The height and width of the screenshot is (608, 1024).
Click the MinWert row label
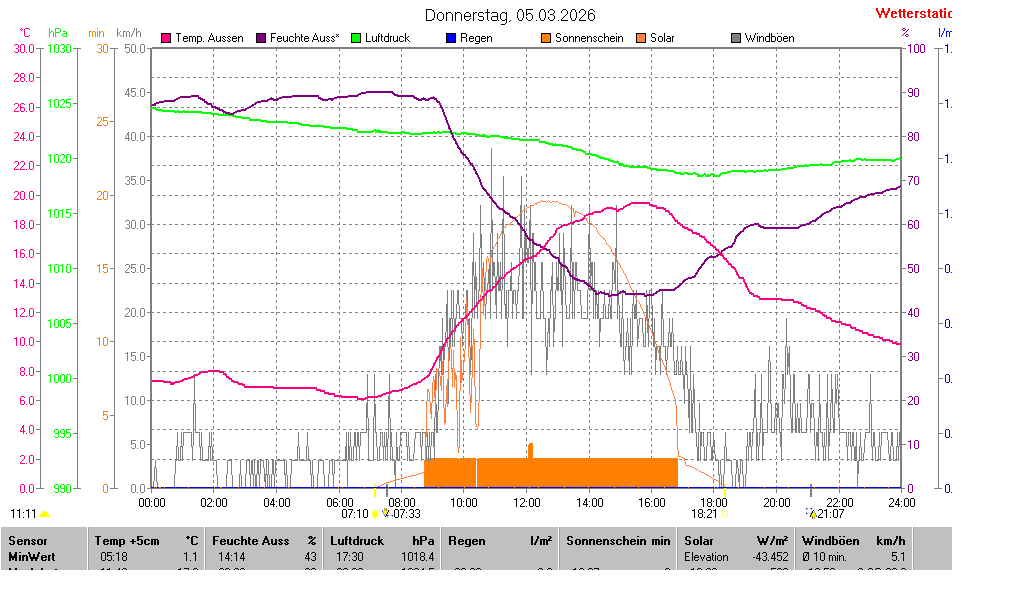pos(33,556)
